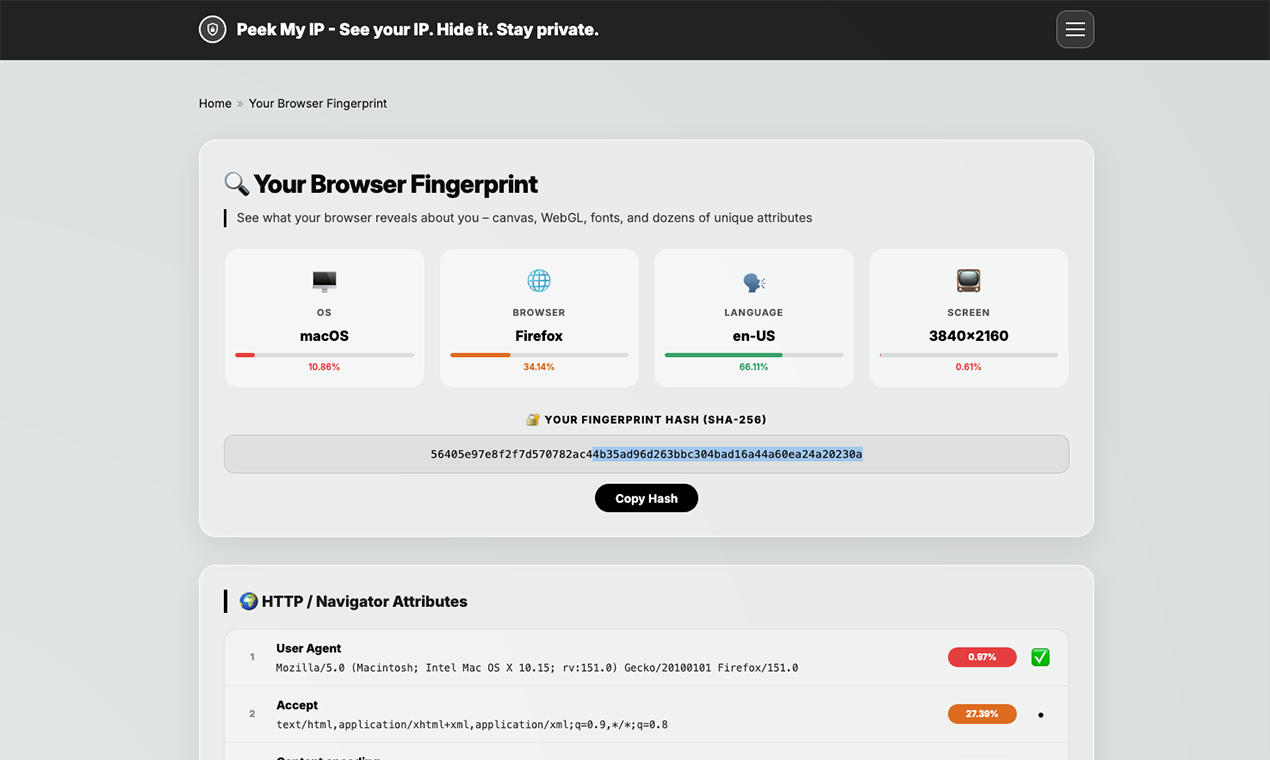Click the '66.11%' text under Language
Image resolution: width=1270 pixels, height=760 pixels.
pyautogui.click(x=754, y=367)
